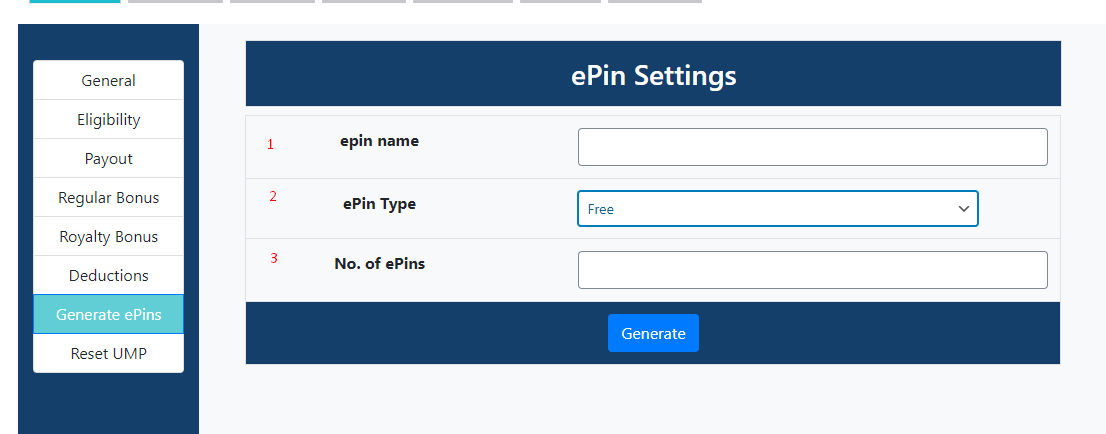Select the Generate ePins tab
Screen dimensions: 1106x434
[108, 314]
